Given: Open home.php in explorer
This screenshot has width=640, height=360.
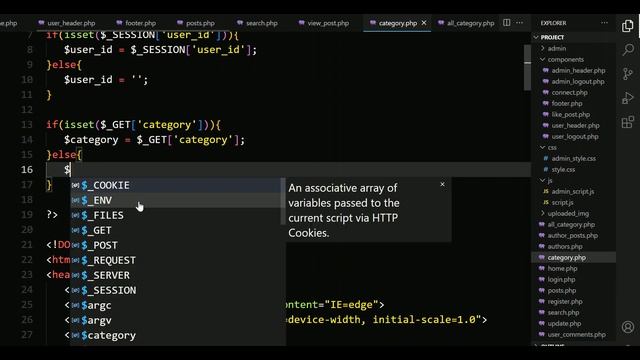Looking at the screenshot, I should point(562,269).
